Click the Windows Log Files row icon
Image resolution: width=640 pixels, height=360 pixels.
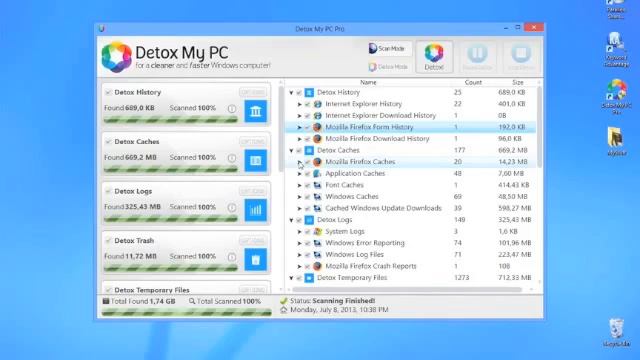pos(317,255)
